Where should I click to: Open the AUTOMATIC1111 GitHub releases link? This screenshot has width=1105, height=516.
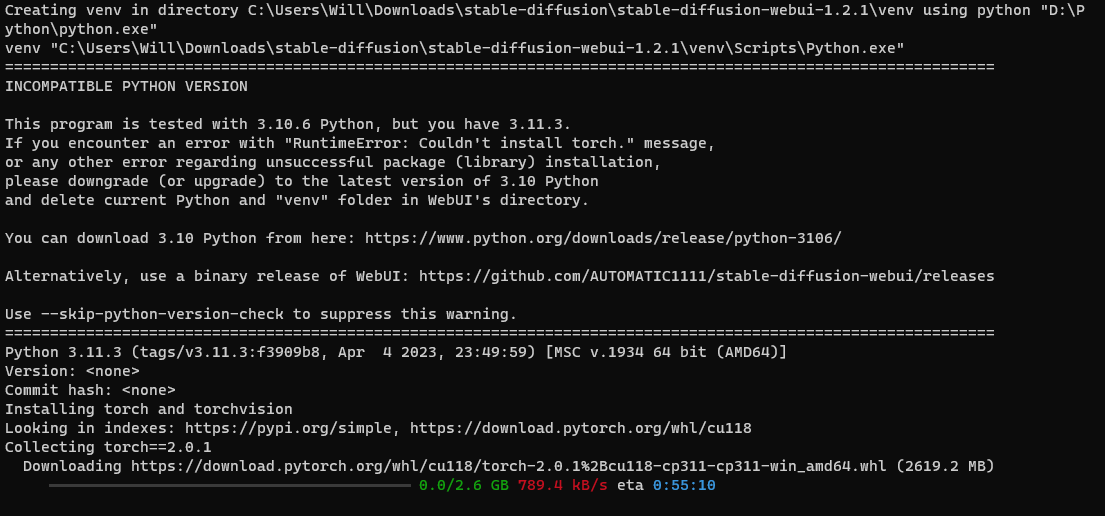706,276
